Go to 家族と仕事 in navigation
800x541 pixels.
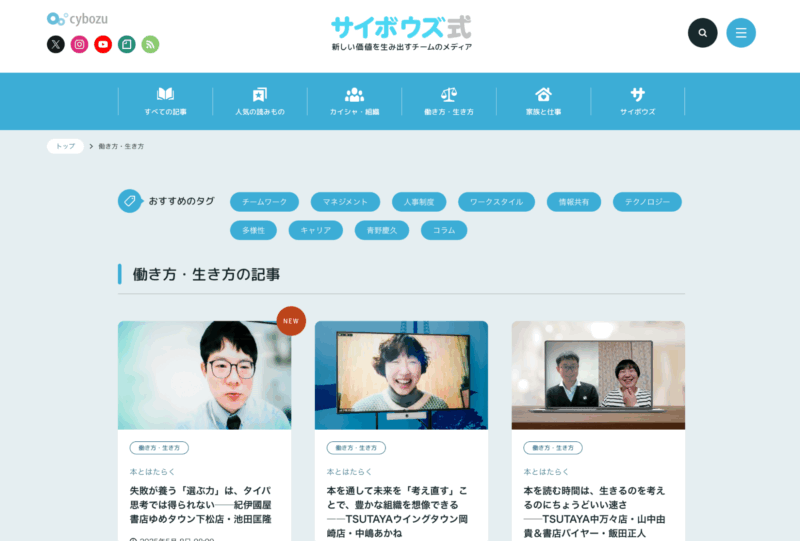point(543,101)
